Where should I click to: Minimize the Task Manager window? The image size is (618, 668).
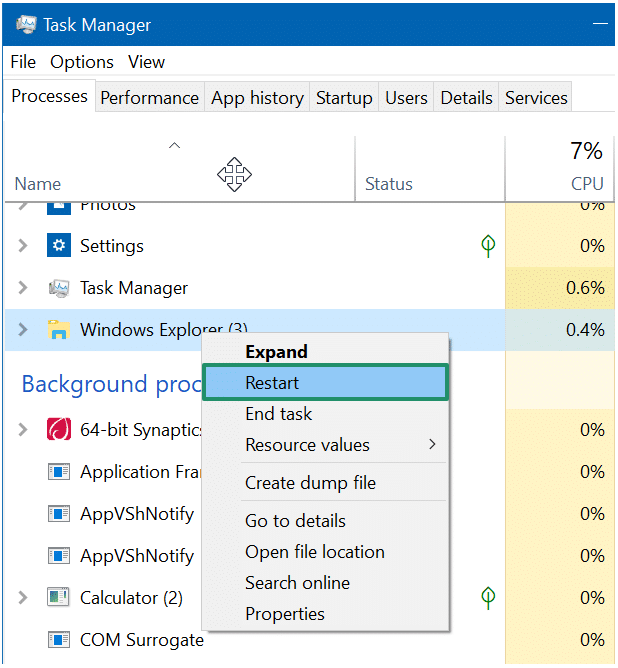[600, 24]
